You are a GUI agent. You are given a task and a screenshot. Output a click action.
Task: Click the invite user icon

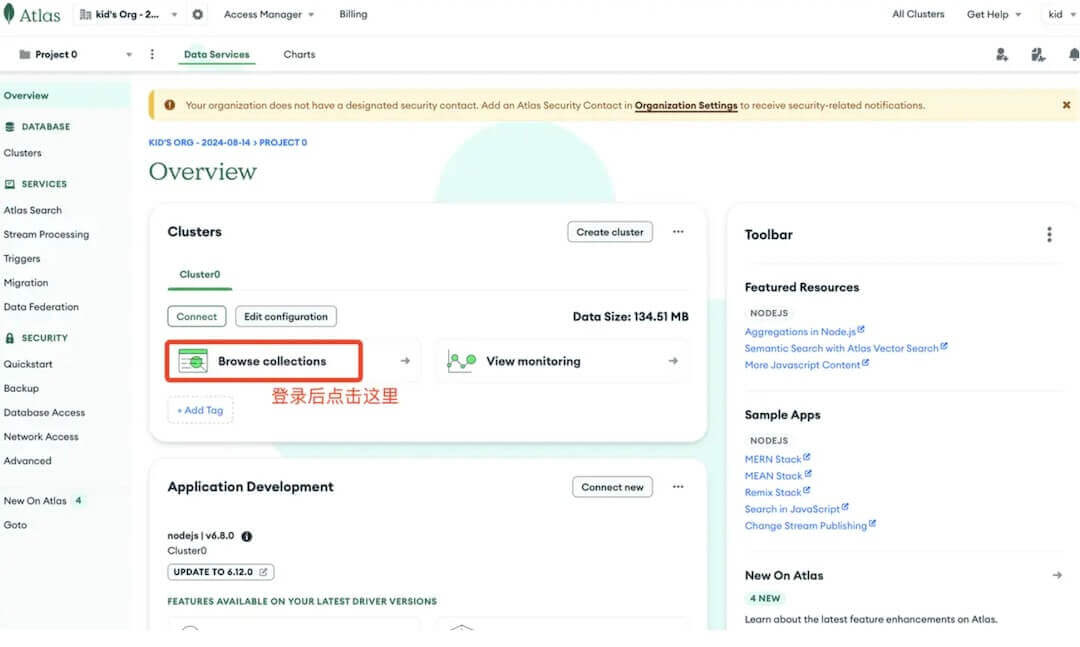click(1002, 54)
